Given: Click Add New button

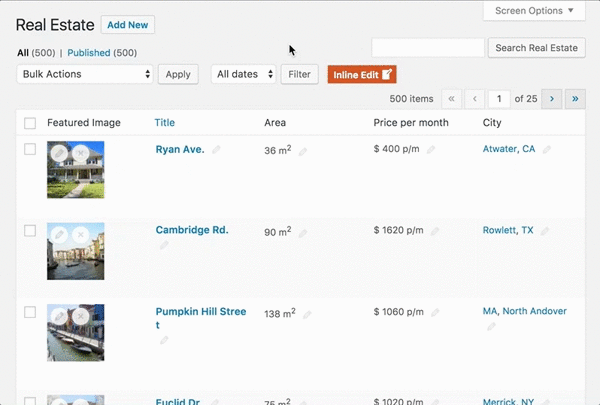Looking at the screenshot, I should click(128, 25).
